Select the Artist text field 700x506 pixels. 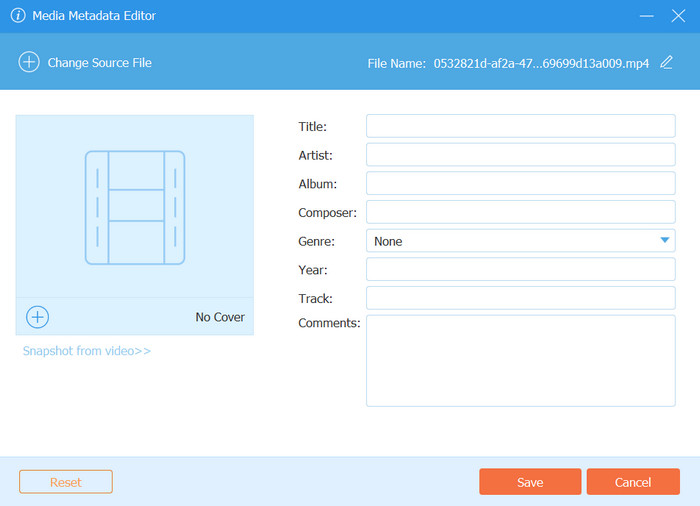tap(520, 155)
